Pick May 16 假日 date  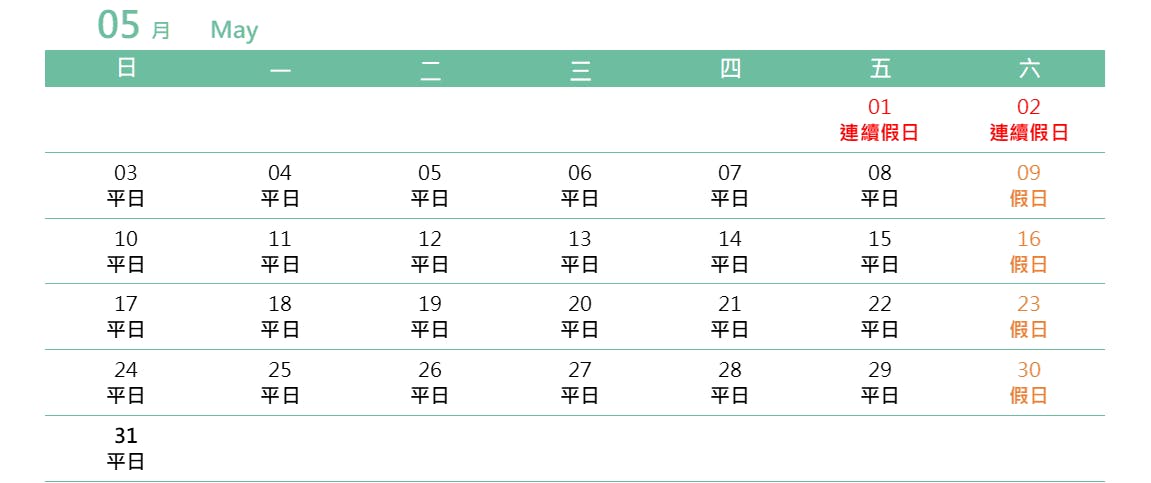tap(1029, 251)
